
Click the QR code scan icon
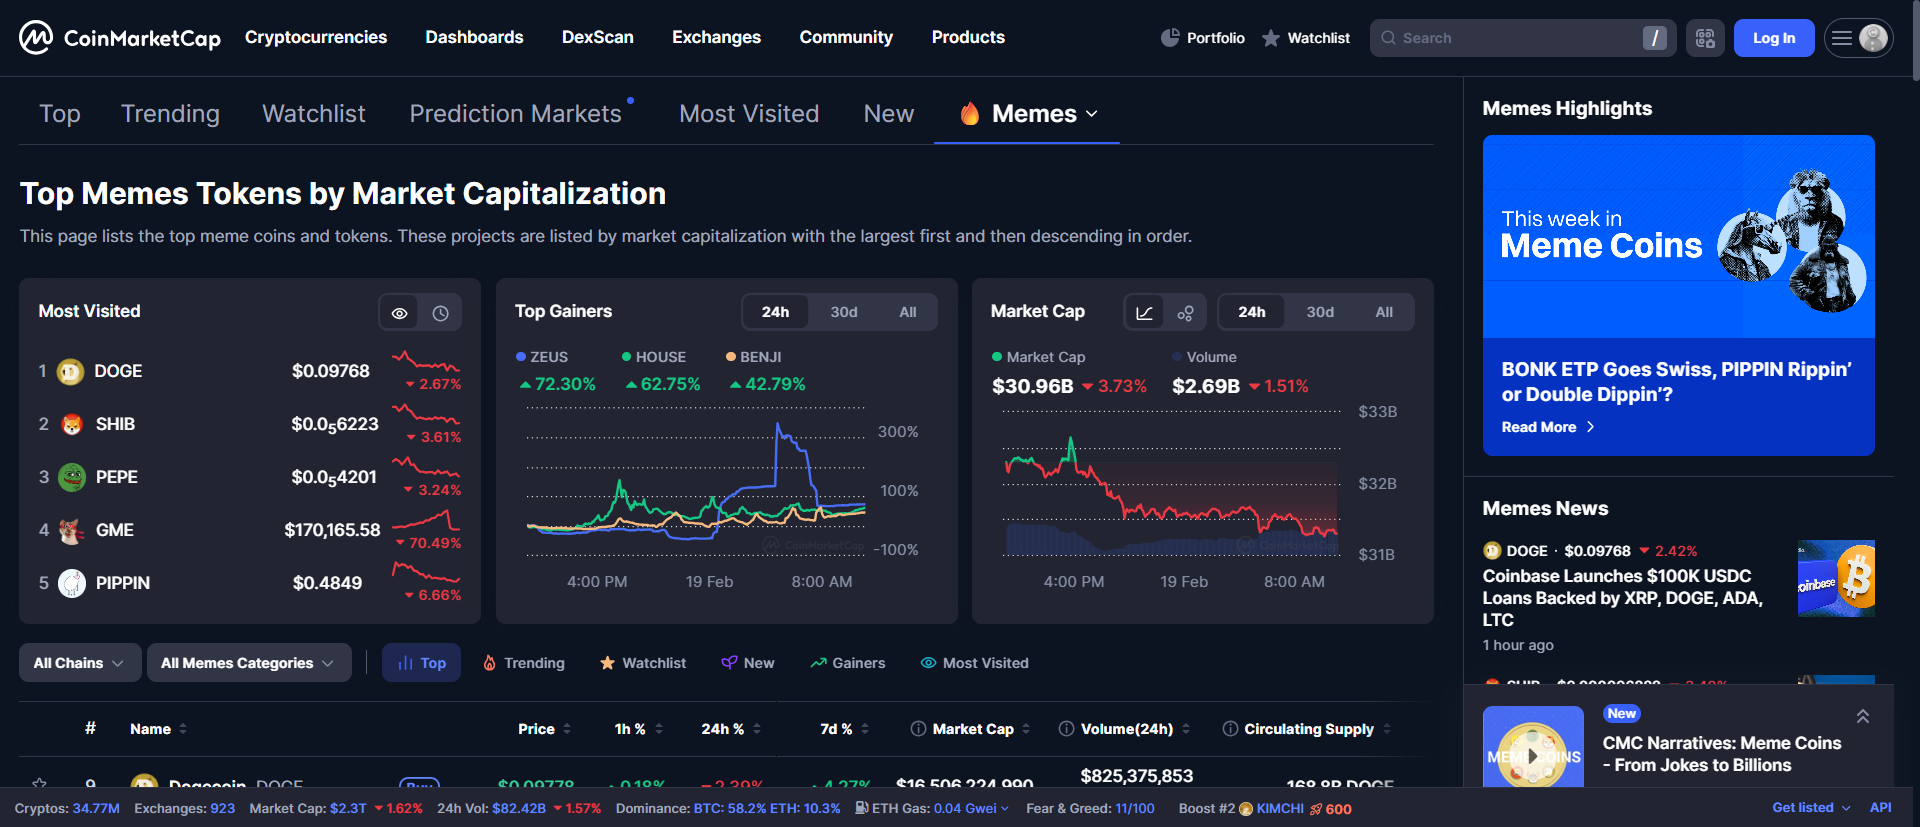click(x=1705, y=38)
